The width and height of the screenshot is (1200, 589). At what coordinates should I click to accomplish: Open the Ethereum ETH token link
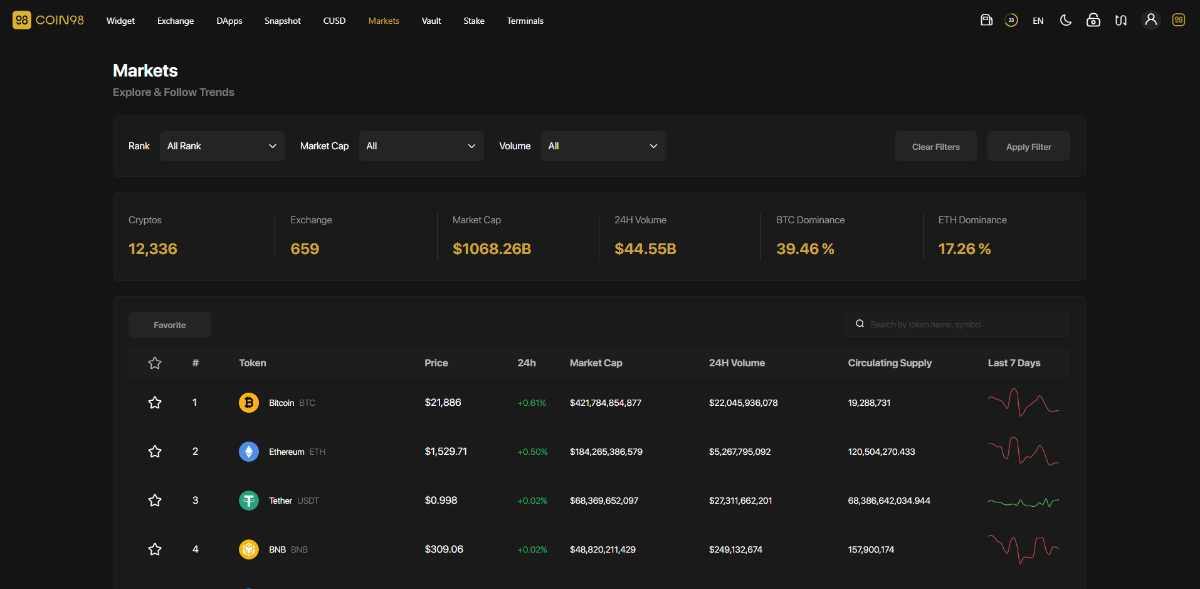[297, 452]
